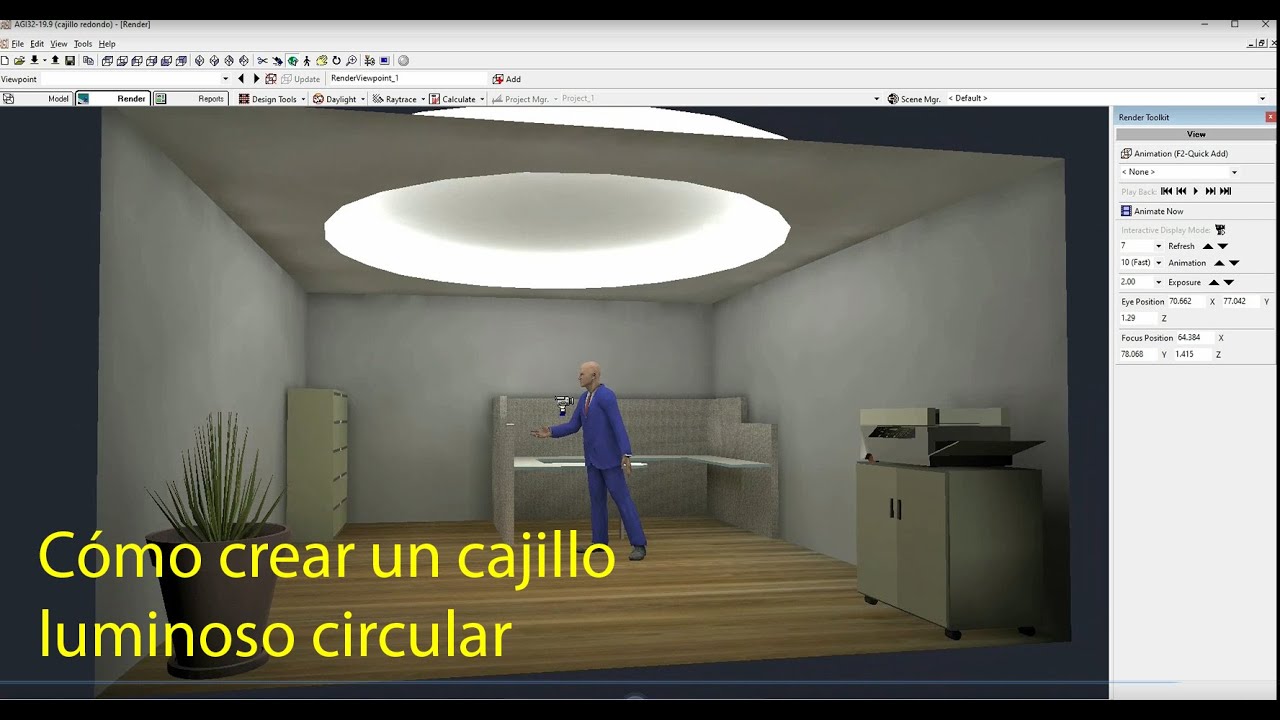Click the rotate view circular arrow icon
1280x720 pixels.
[x=336, y=61]
